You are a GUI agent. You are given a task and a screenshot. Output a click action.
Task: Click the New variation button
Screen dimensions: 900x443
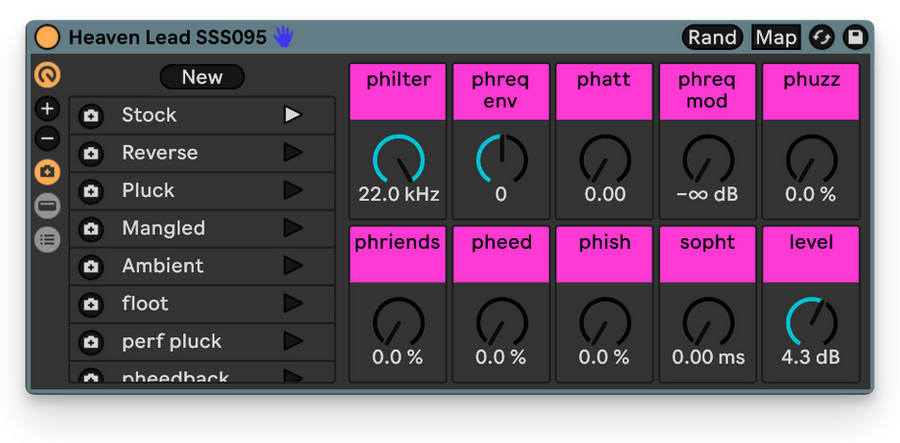[x=202, y=77]
